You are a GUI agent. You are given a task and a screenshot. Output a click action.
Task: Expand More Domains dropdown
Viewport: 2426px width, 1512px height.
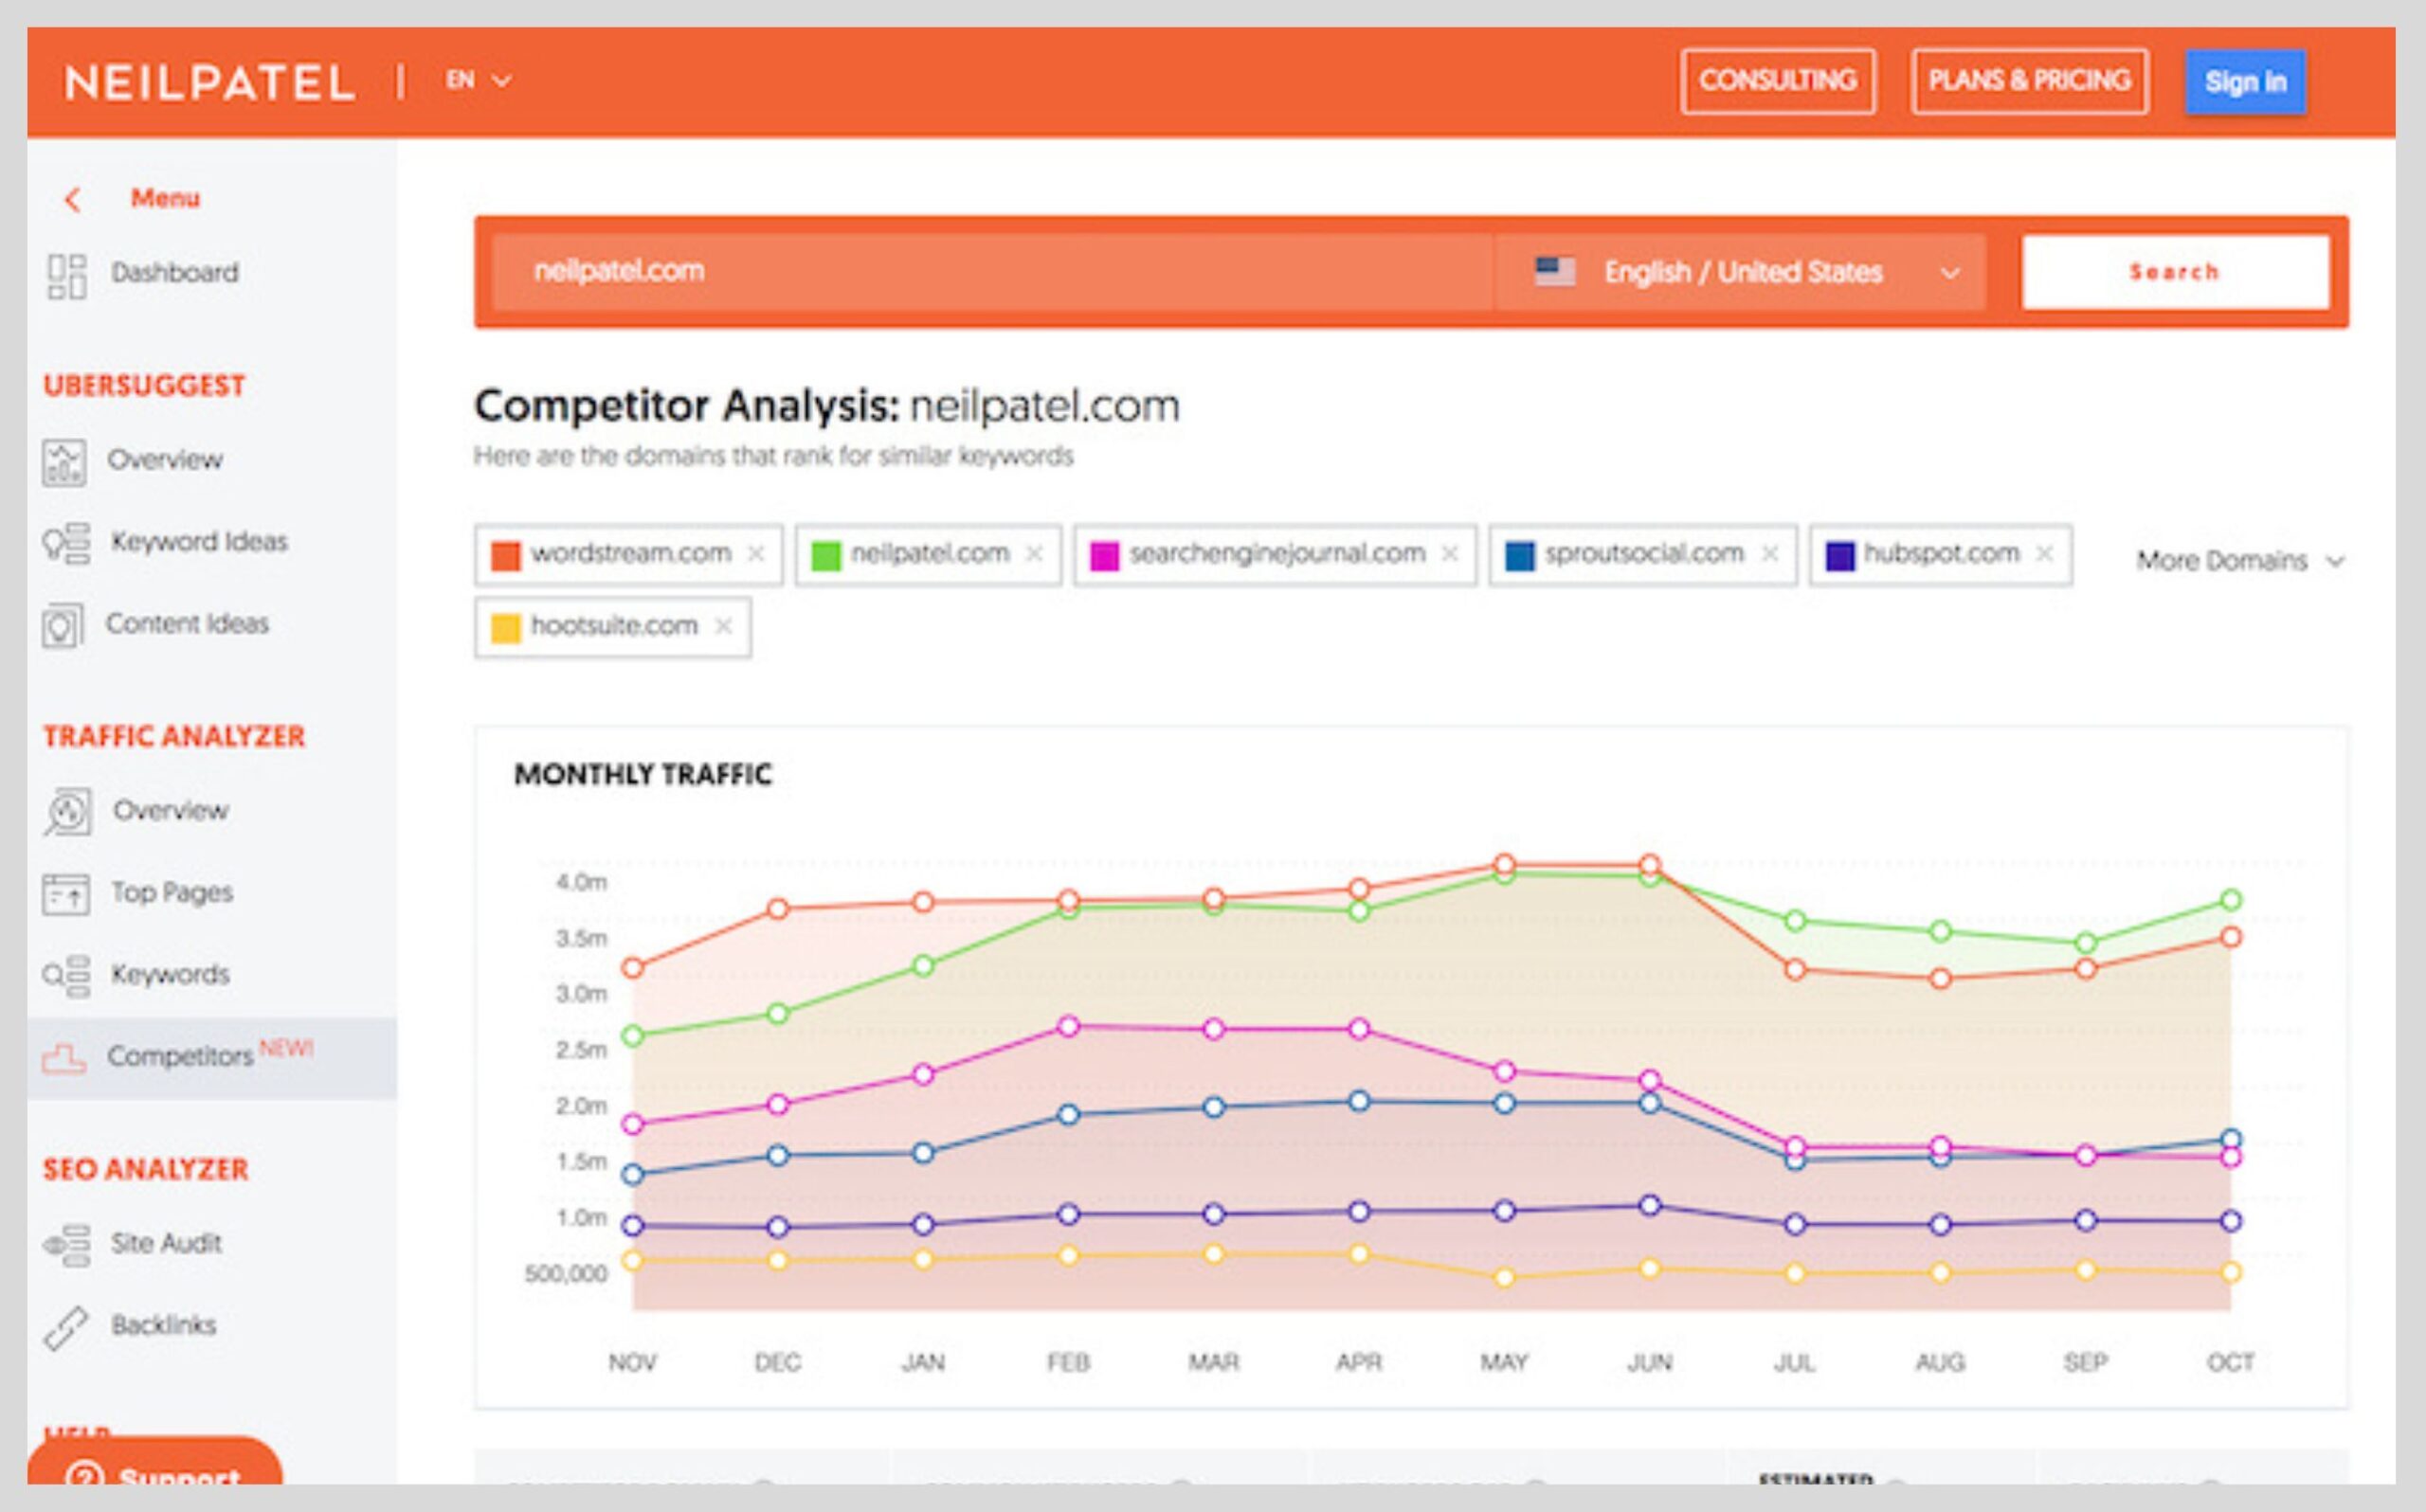(x=2240, y=560)
